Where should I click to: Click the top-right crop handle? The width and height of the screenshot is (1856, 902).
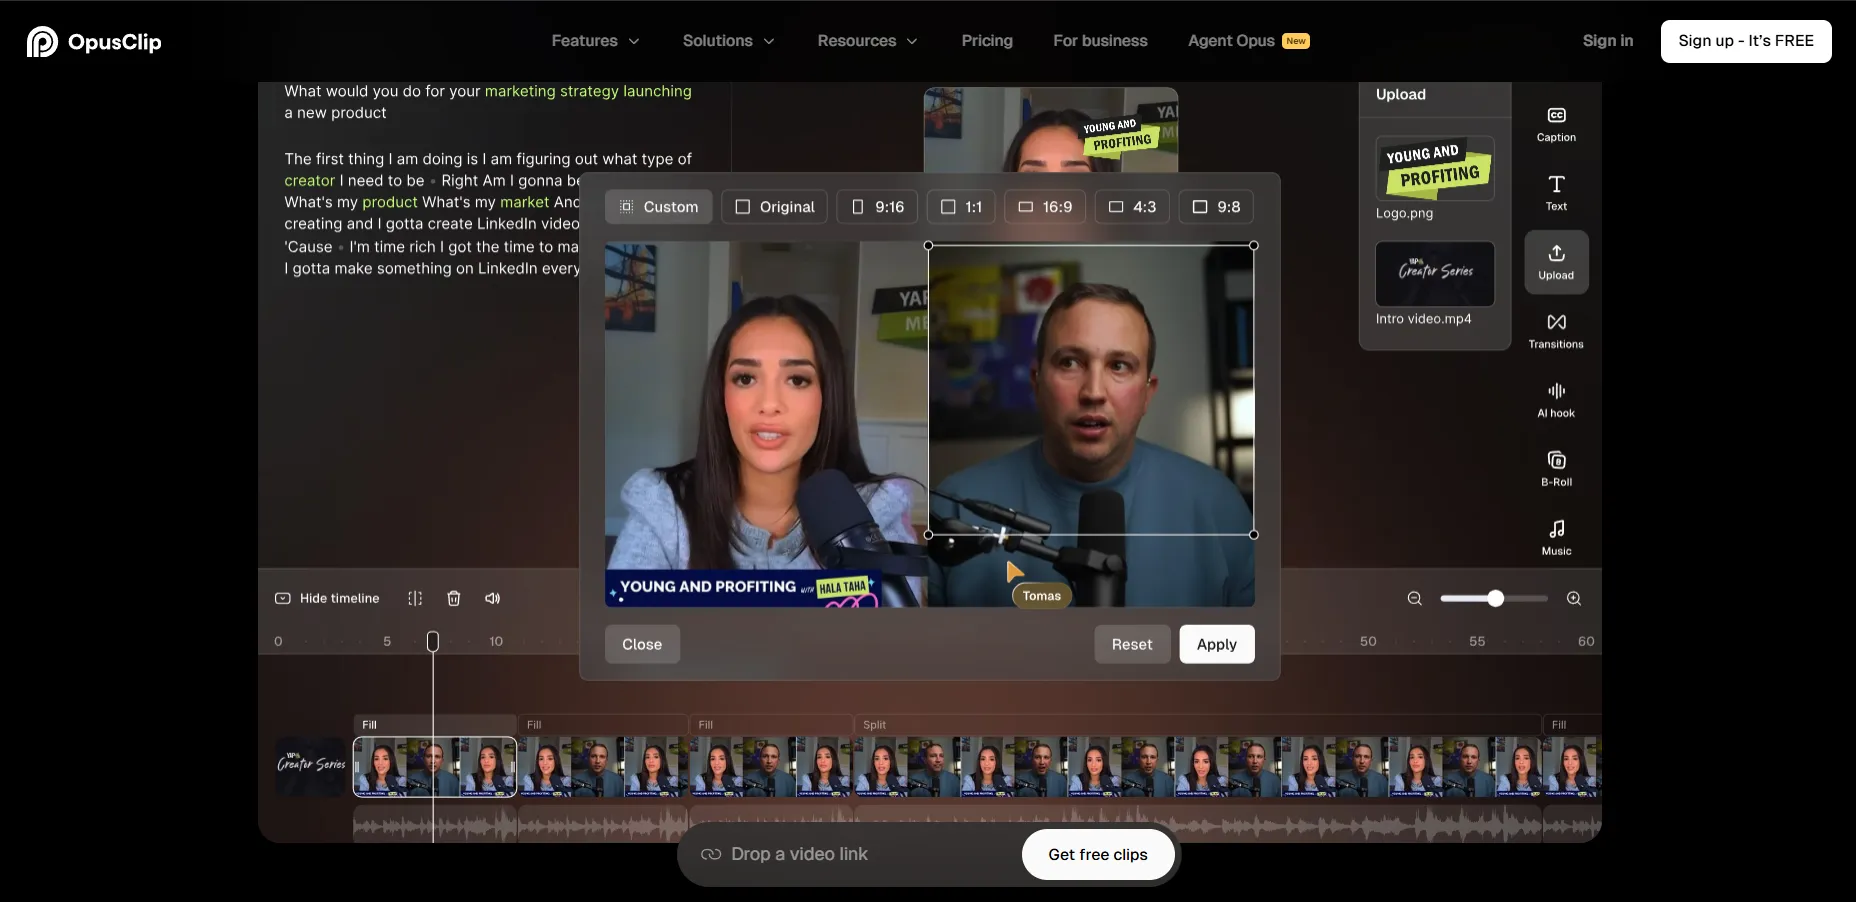click(x=1254, y=245)
